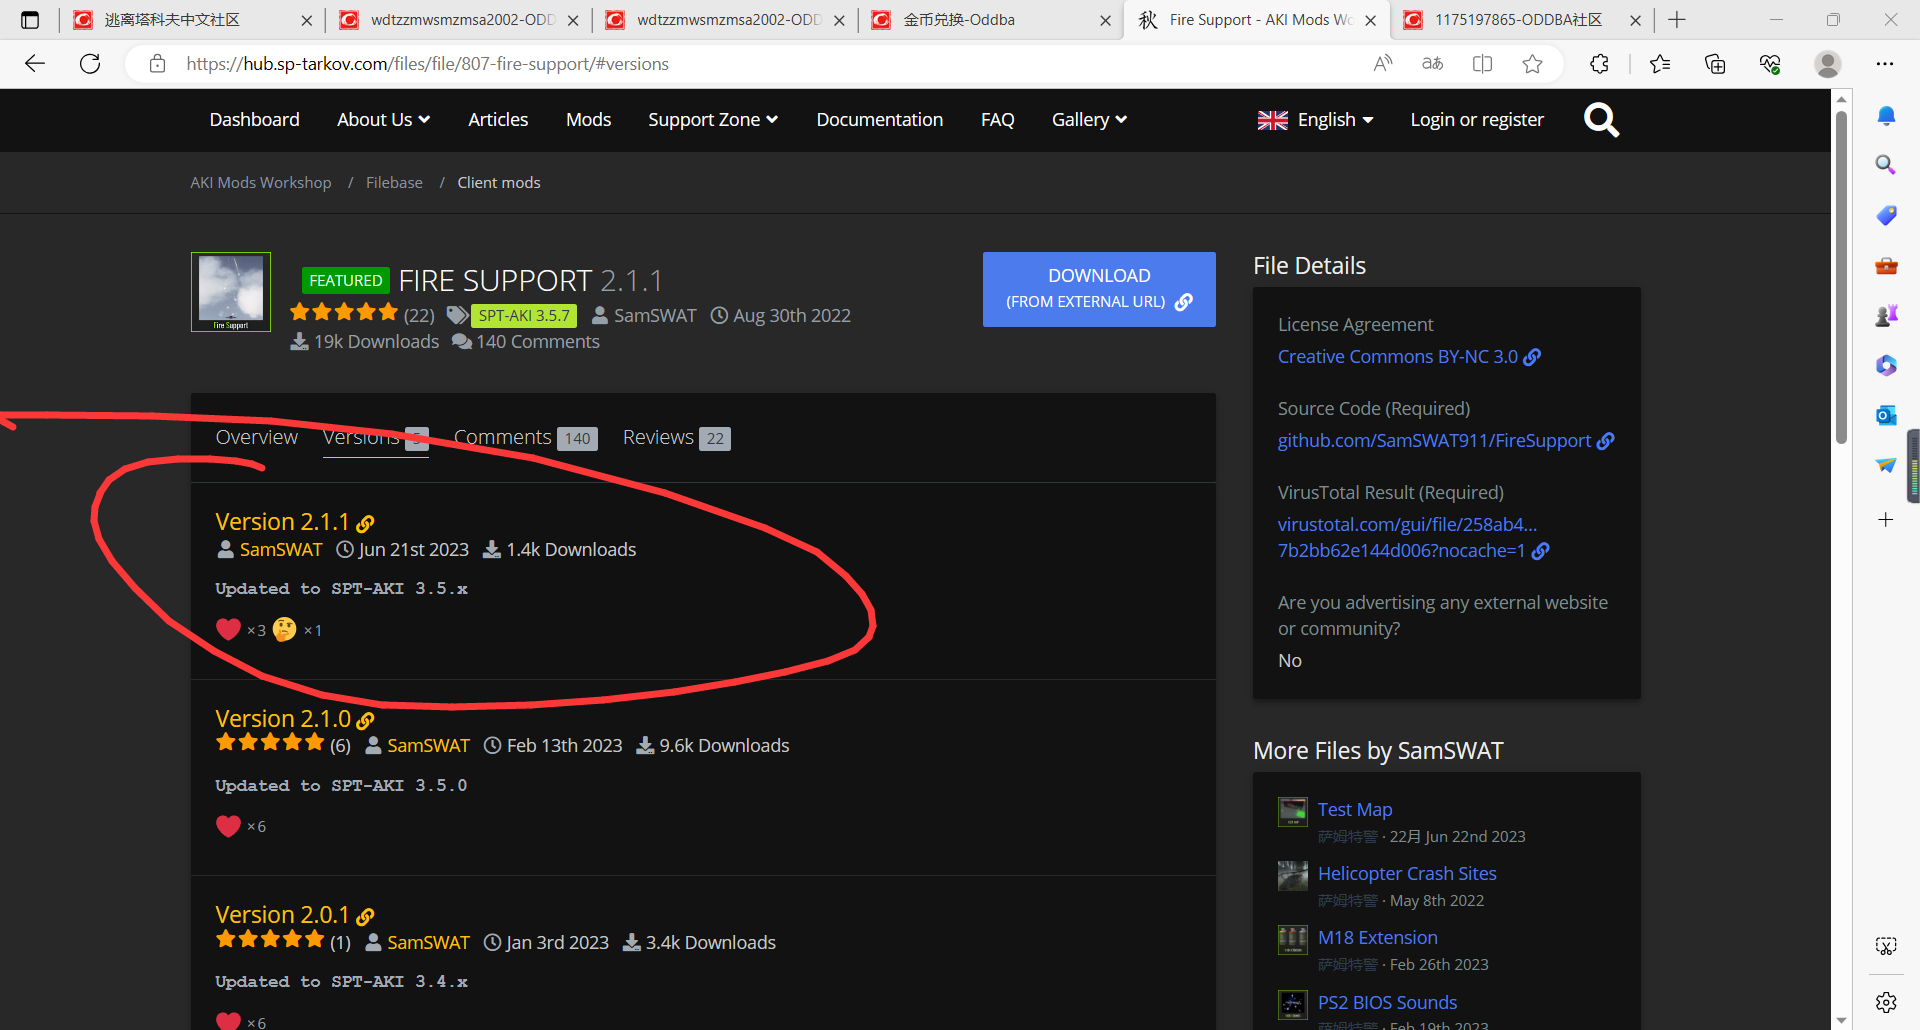Click the thinking emoji reaction on Version 2.1.1
Viewport: 1920px width, 1030px height.
285,629
